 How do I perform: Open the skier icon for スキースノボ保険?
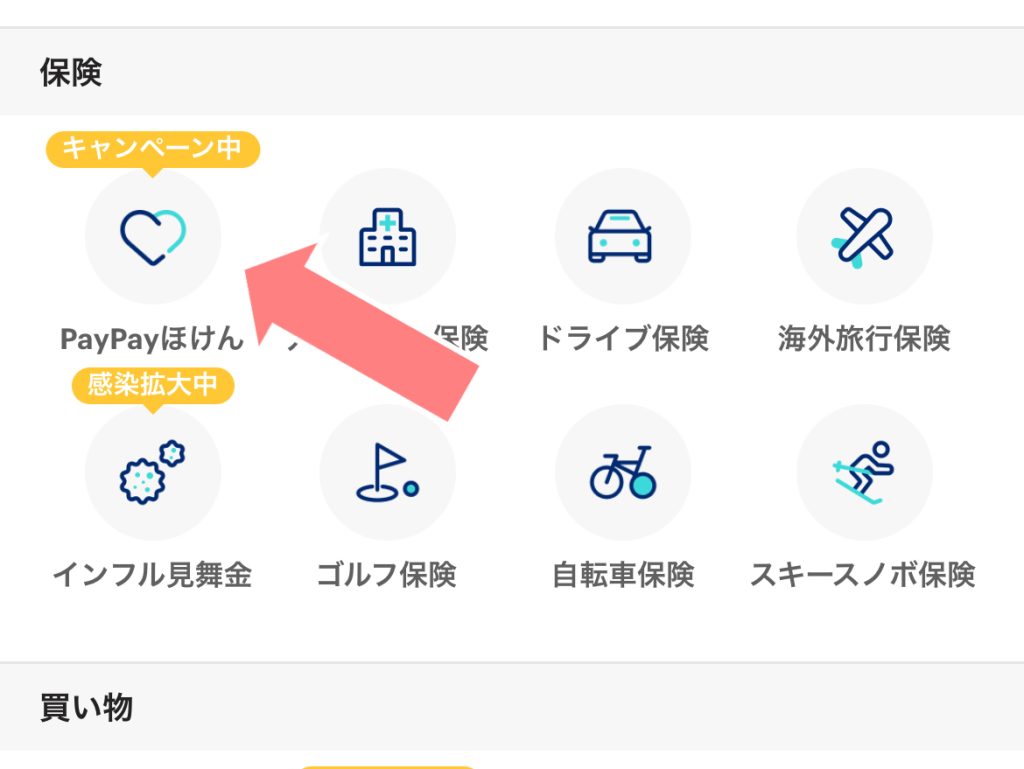pyautogui.click(x=864, y=472)
